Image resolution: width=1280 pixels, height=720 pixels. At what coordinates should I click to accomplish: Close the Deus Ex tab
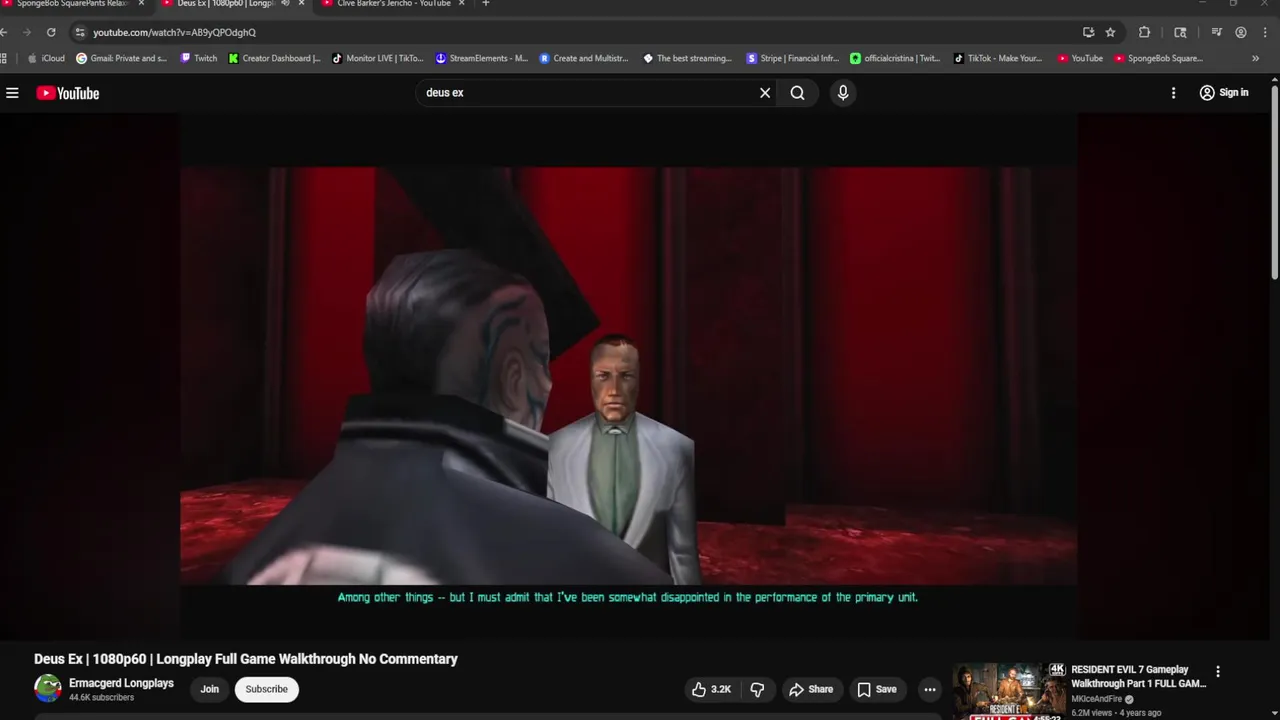301,3
